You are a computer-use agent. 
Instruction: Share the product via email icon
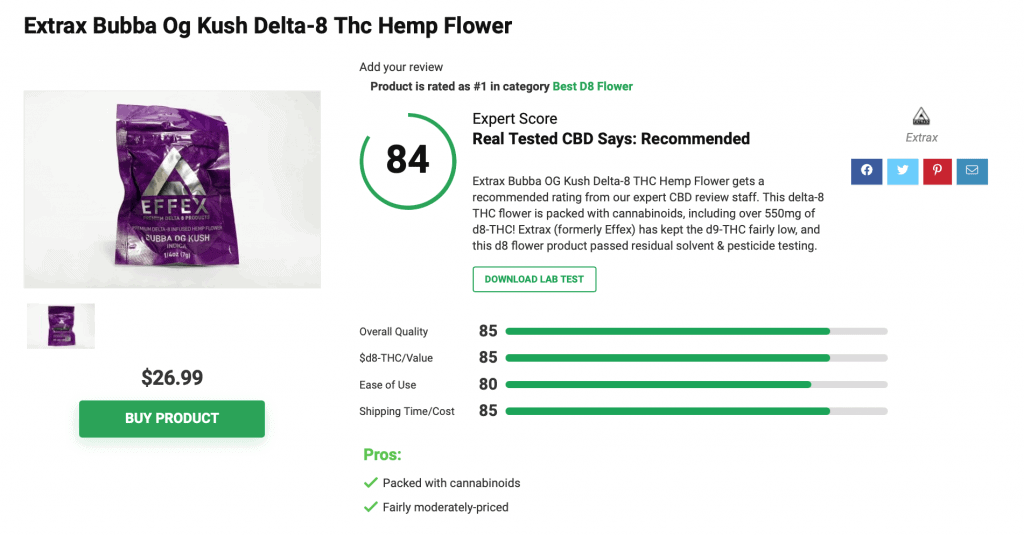(x=972, y=171)
